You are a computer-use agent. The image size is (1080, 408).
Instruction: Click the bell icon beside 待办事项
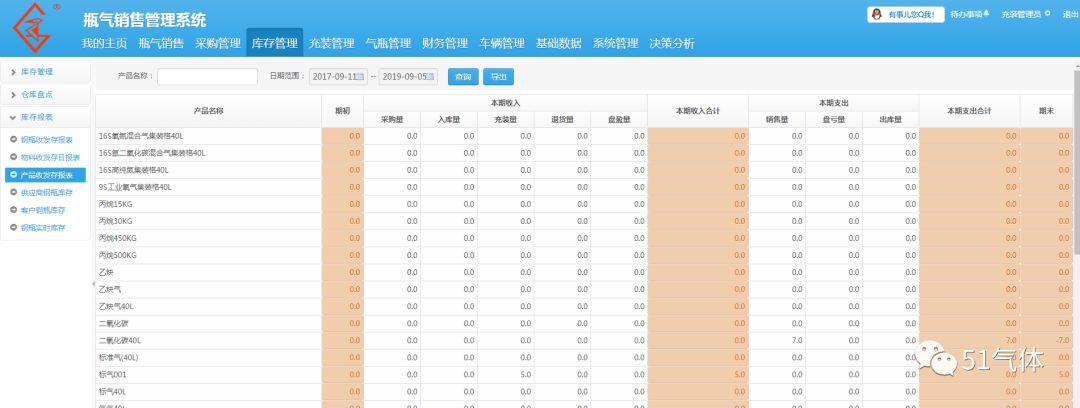coord(987,13)
